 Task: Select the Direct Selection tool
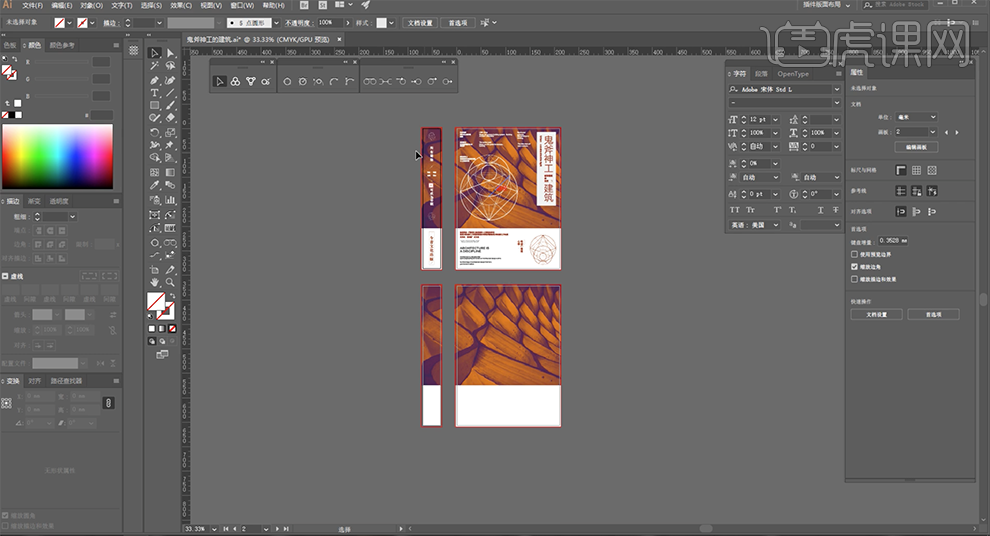(170, 53)
